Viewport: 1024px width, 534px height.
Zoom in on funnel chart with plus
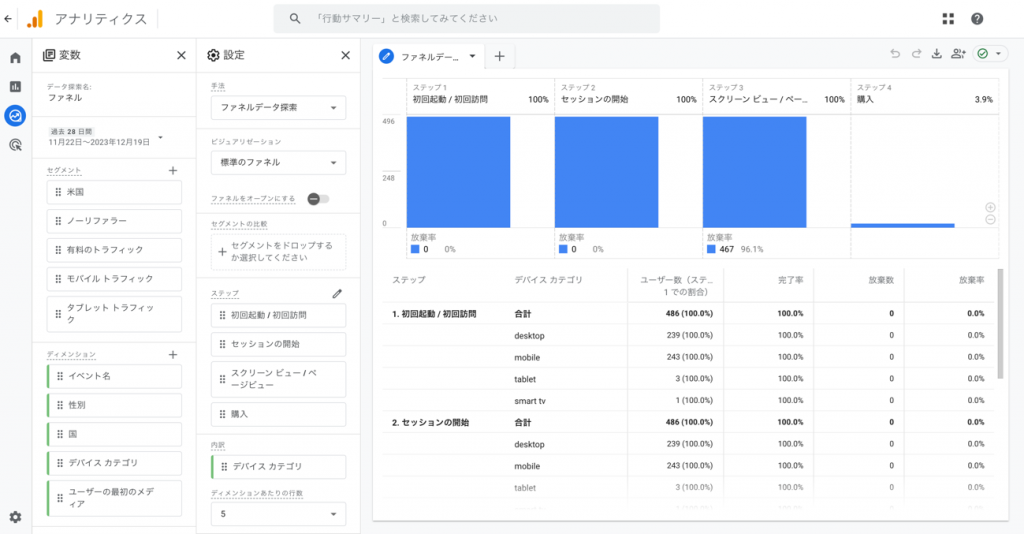pyautogui.click(x=990, y=207)
